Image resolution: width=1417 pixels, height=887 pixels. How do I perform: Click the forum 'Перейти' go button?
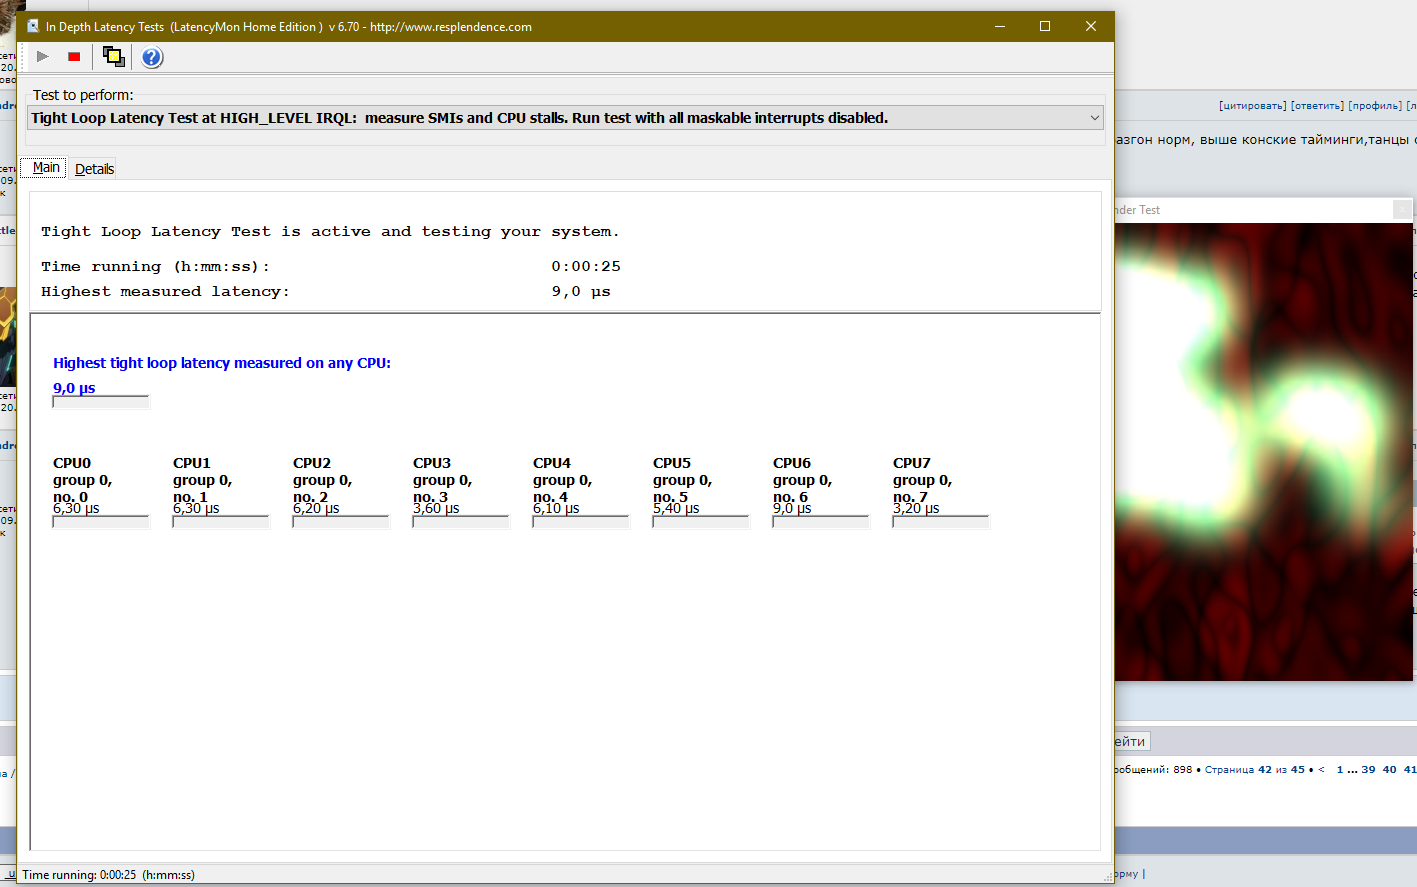(1132, 741)
